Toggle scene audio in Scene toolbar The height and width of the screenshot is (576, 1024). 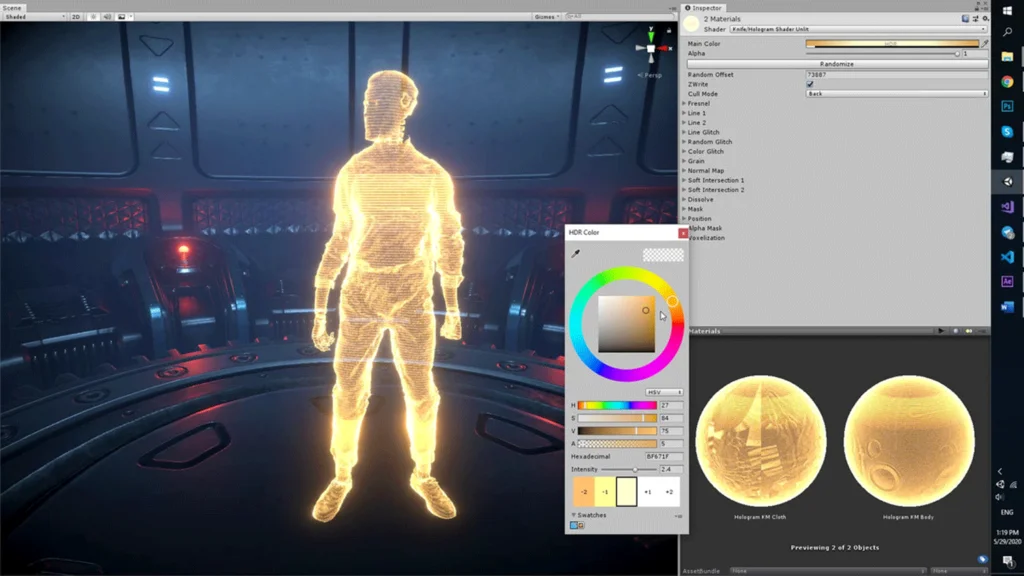coord(107,16)
